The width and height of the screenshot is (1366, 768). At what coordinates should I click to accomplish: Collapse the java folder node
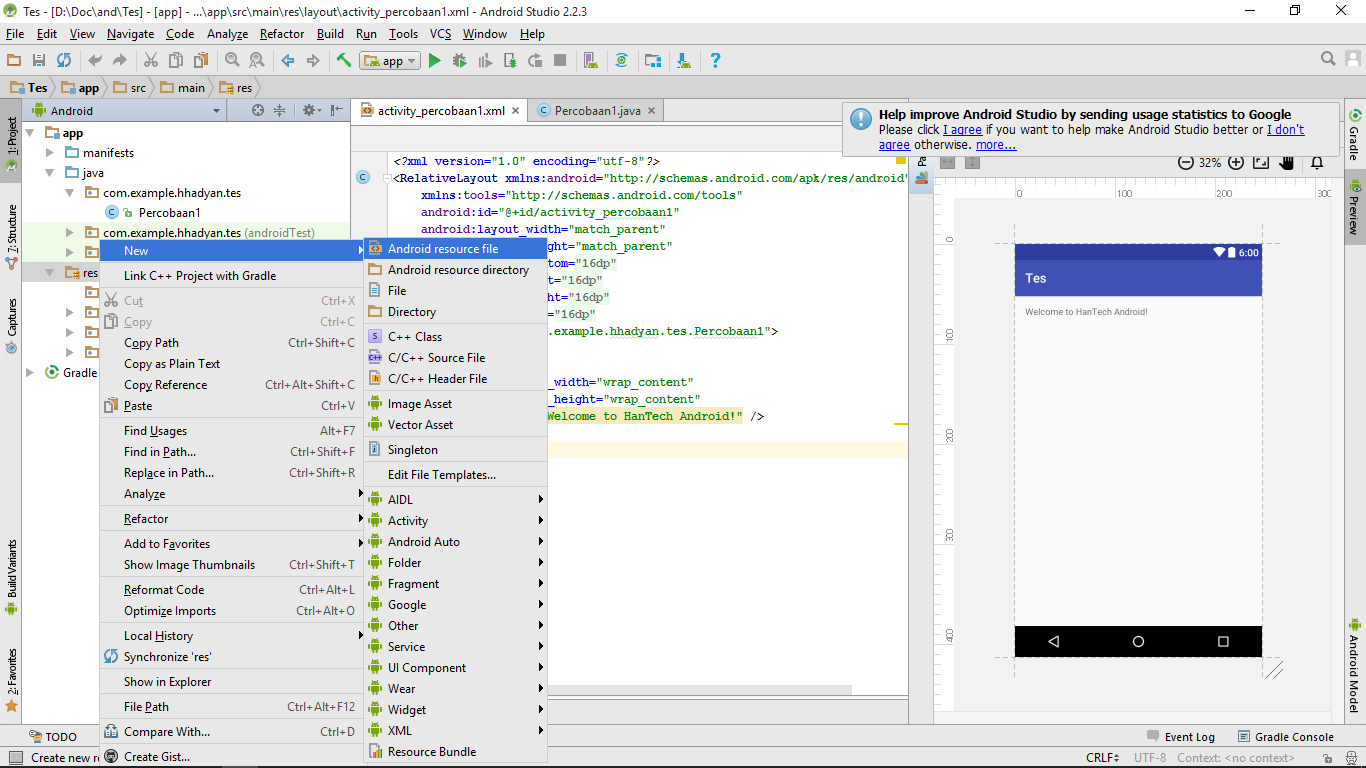50,173
